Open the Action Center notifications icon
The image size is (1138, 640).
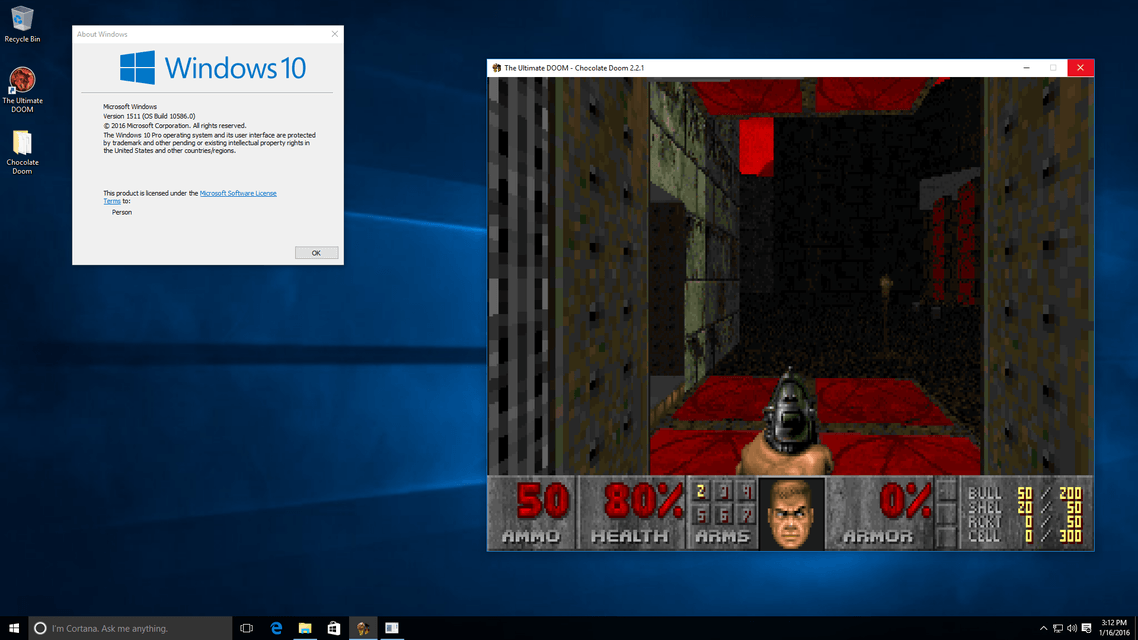1087,628
